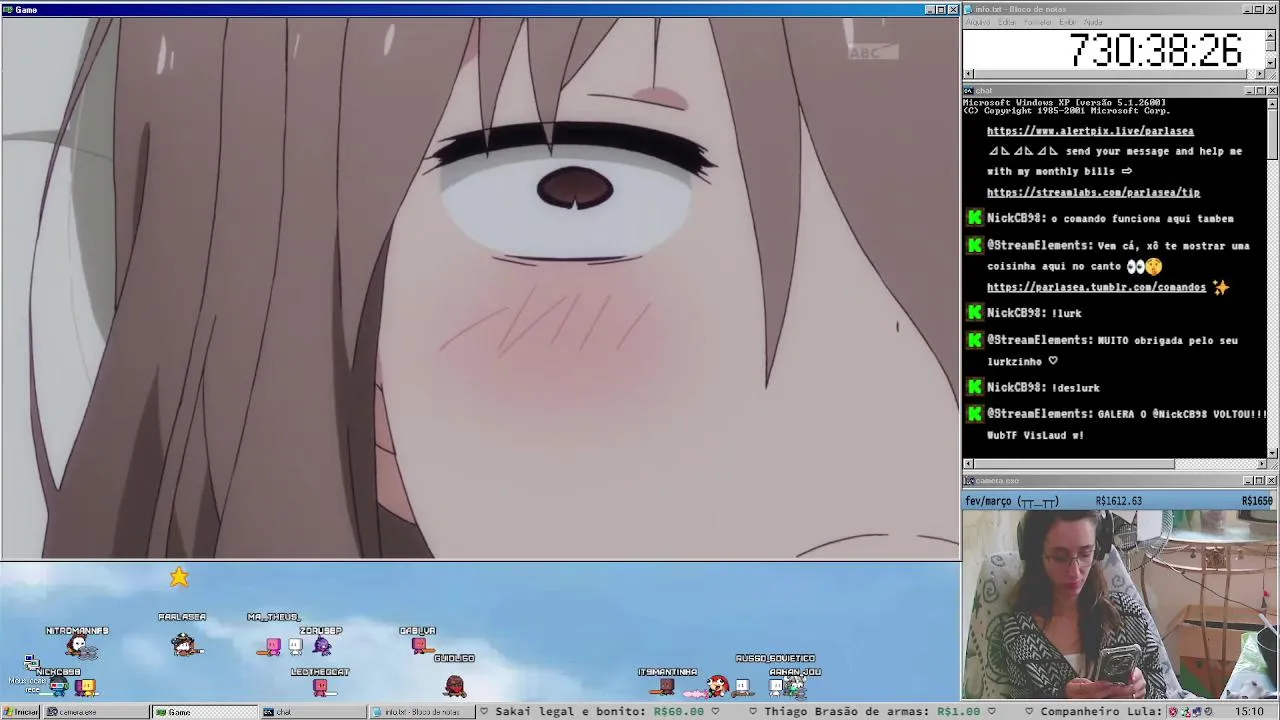Open the Exibir menu in Bloco de notas
Image resolution: width=1280 pixels, height=720 pixels.
1068,22
